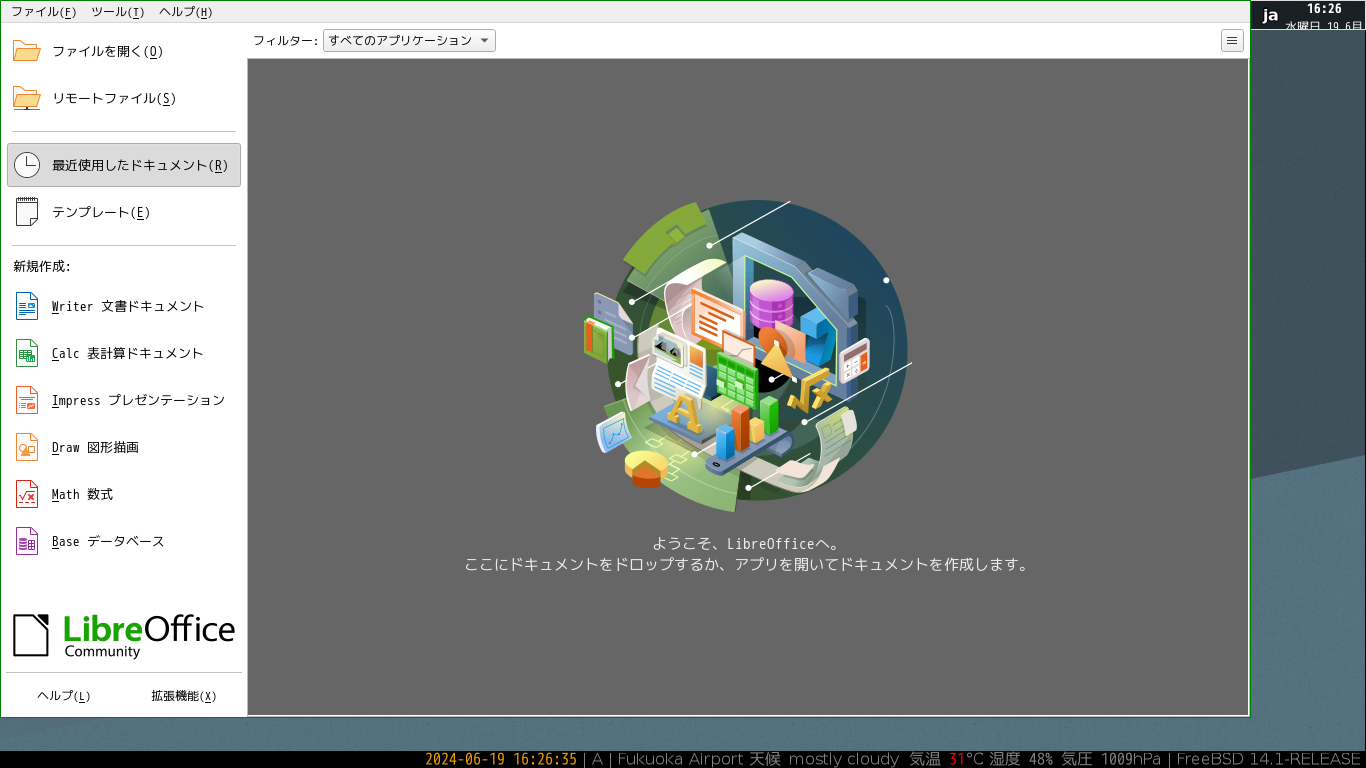
Task: Click the Draw drawing icon
Action: [x=26, y=447]
